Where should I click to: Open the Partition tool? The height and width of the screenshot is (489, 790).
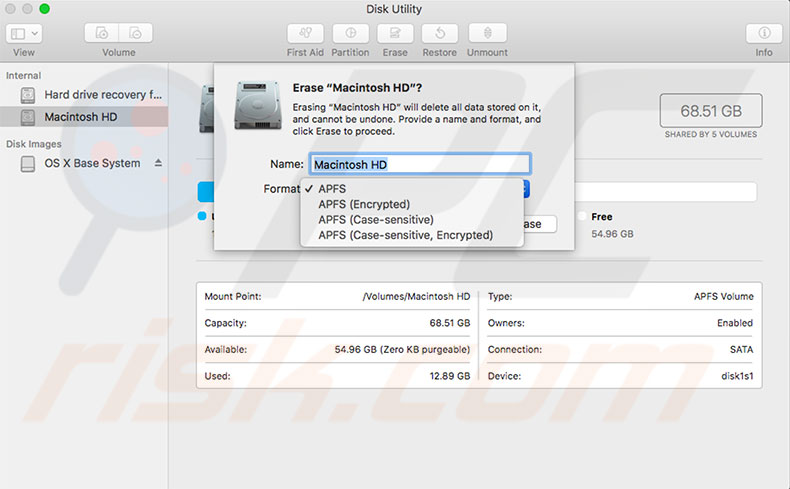point(350,33)
